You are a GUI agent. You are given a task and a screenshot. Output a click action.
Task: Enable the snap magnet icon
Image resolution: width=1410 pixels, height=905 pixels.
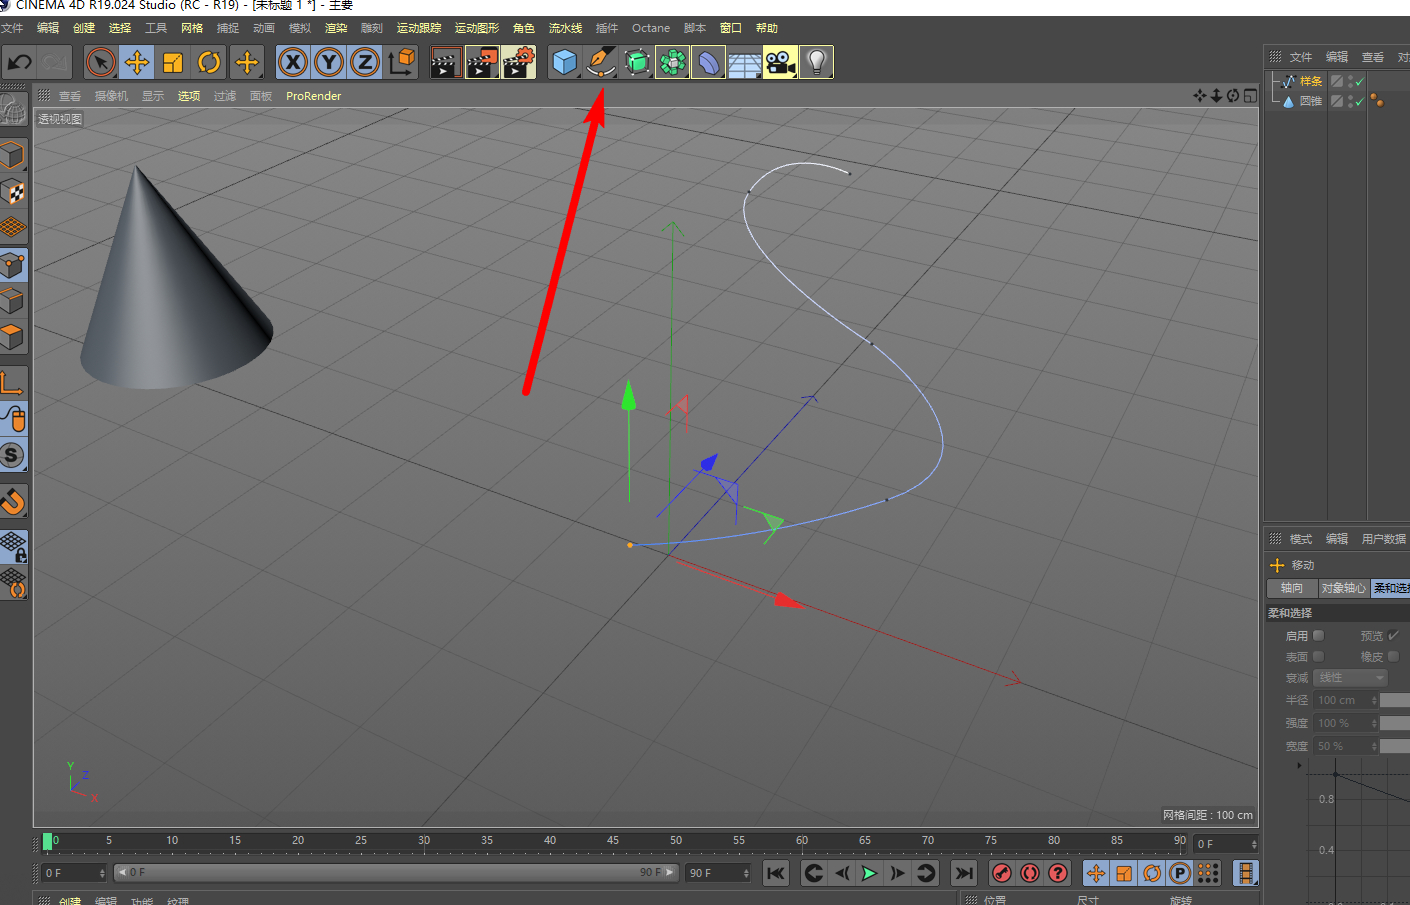coord(13,500)
